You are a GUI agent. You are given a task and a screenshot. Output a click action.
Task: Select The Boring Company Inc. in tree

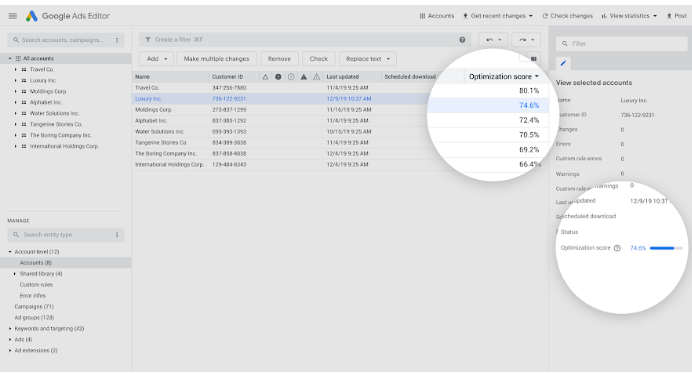tap(60, 135)
